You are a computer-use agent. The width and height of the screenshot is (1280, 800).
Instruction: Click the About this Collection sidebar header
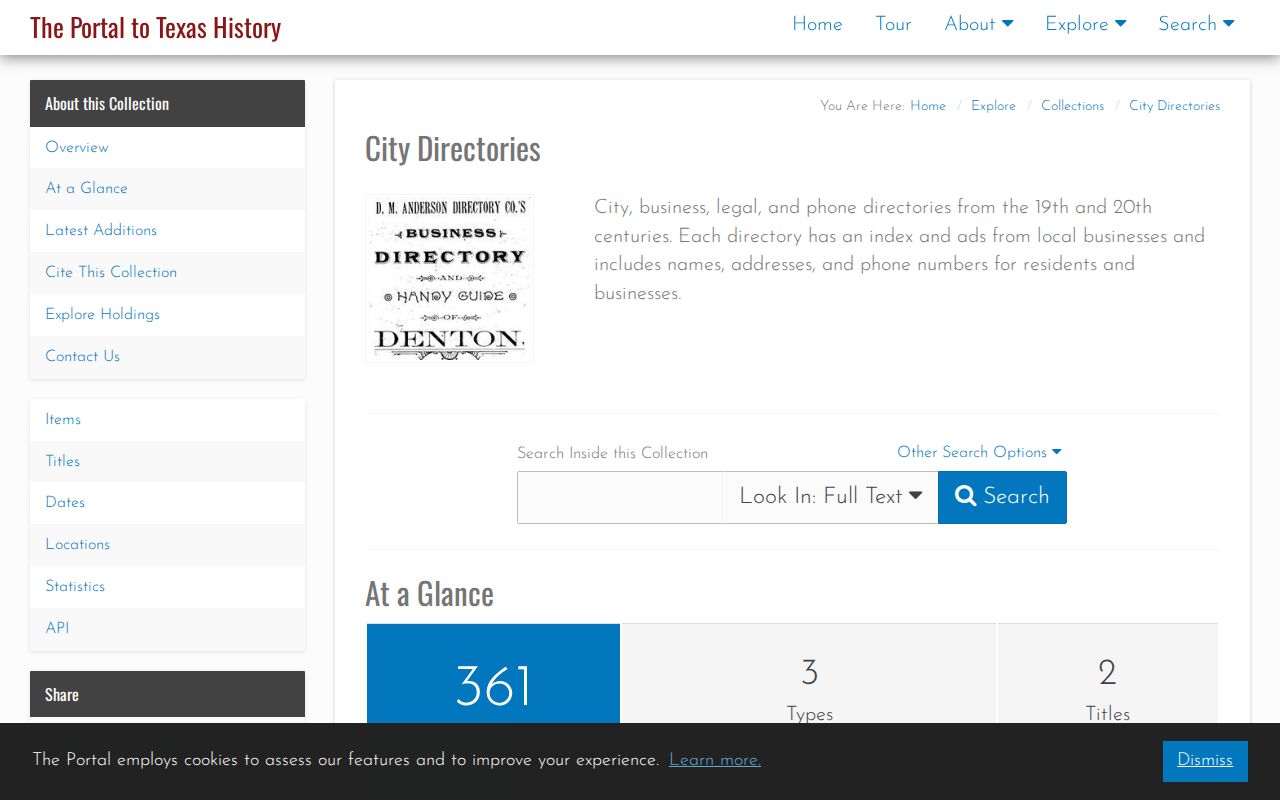[167, 104]
